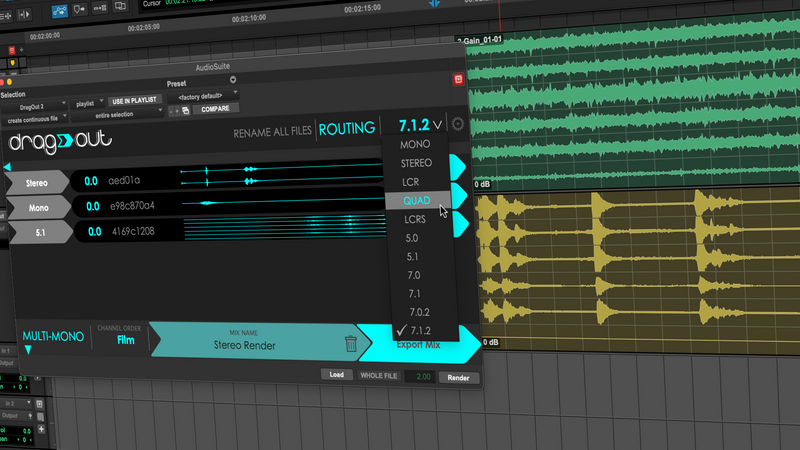Open the track Output selector
The height and width of the screenshot is (450, 800).
tap(16, 416)
